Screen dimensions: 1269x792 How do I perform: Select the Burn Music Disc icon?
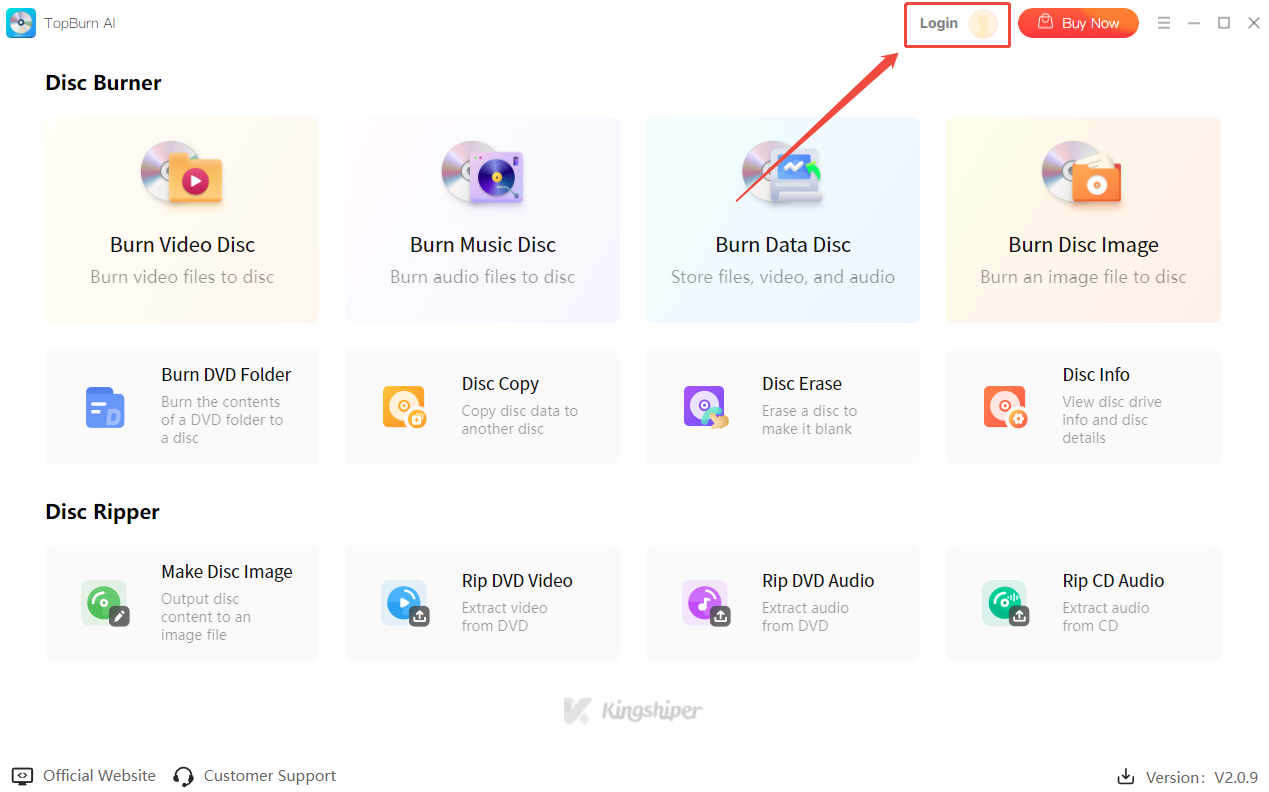point(483,173)
